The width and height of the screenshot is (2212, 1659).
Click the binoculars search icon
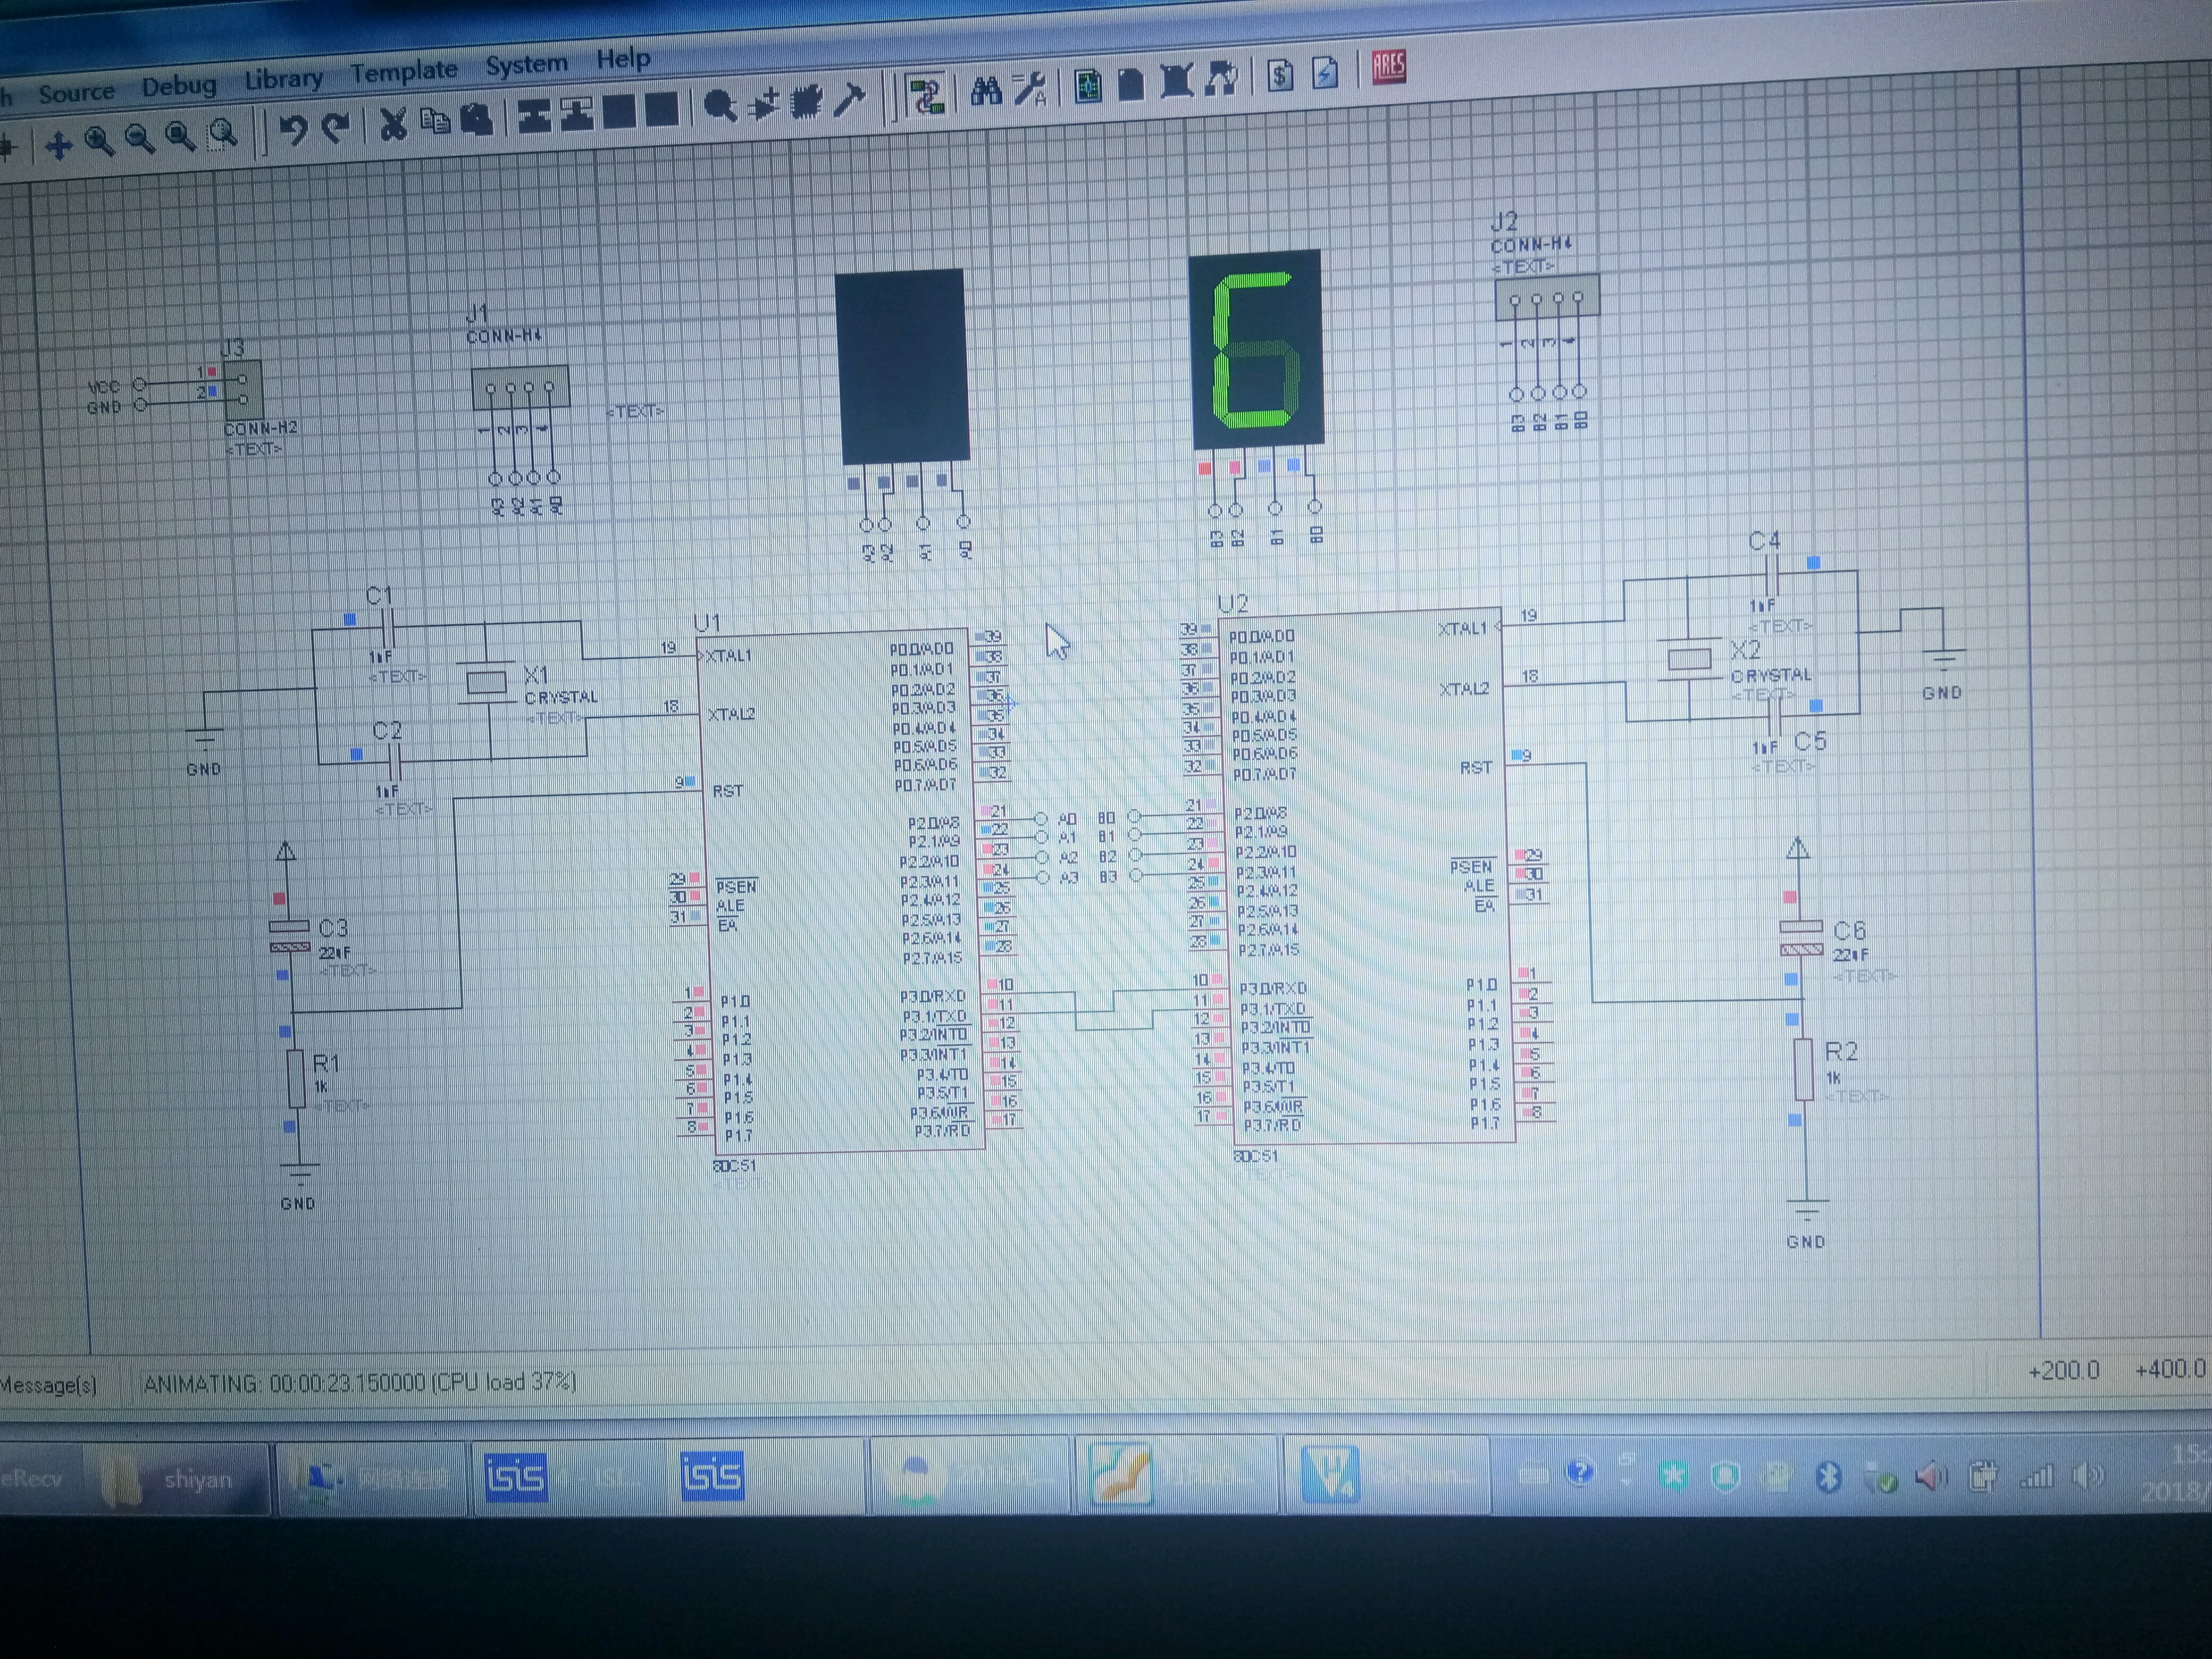[x=986, y=92]
